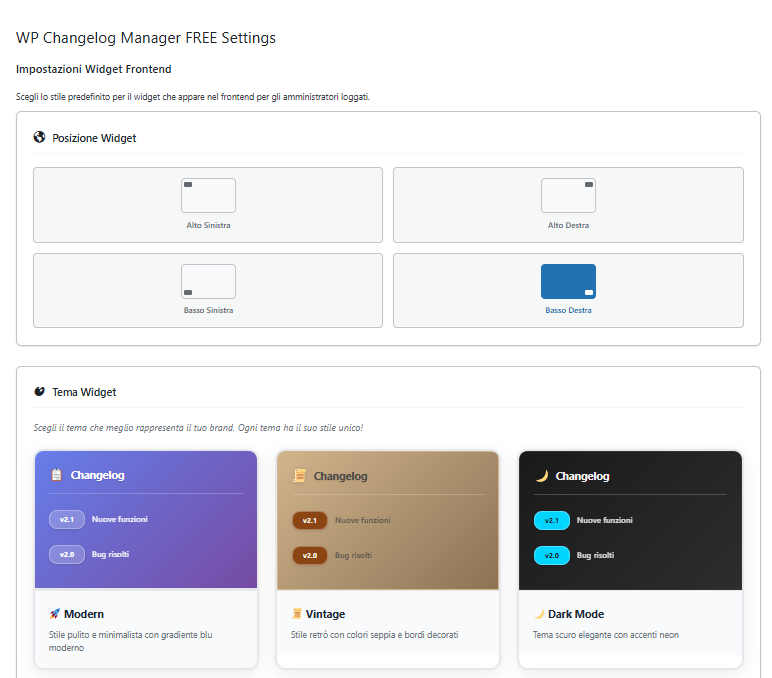
Task: Click the blue Basso Destra position icon
Action: click(x=568, y=281)
